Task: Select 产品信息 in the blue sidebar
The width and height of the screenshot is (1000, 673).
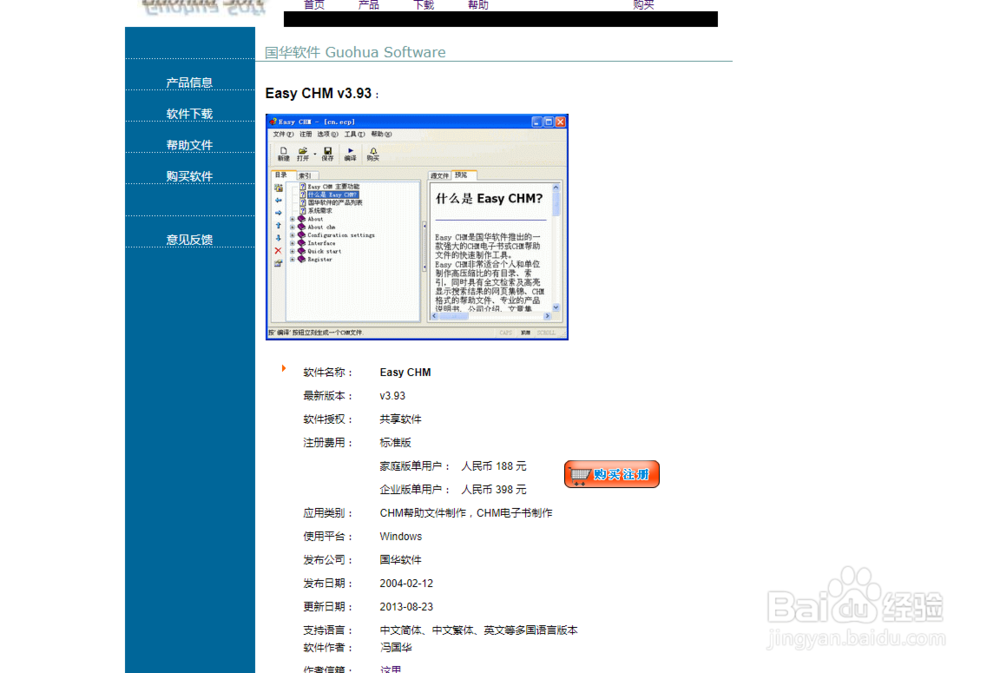Action: pos(189,82)
